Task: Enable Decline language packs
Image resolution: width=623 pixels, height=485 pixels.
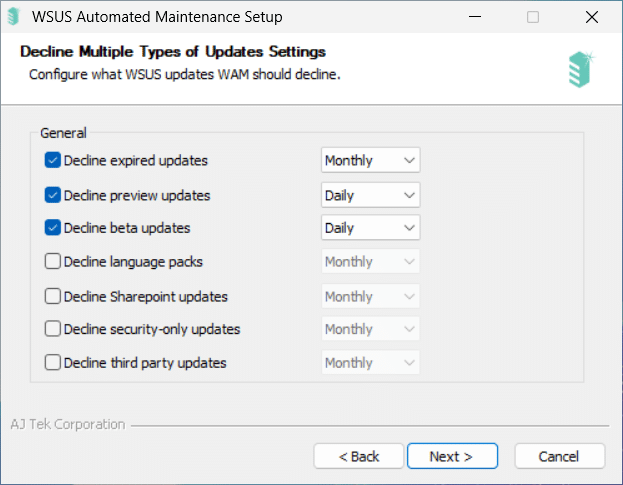Action: 52,261
